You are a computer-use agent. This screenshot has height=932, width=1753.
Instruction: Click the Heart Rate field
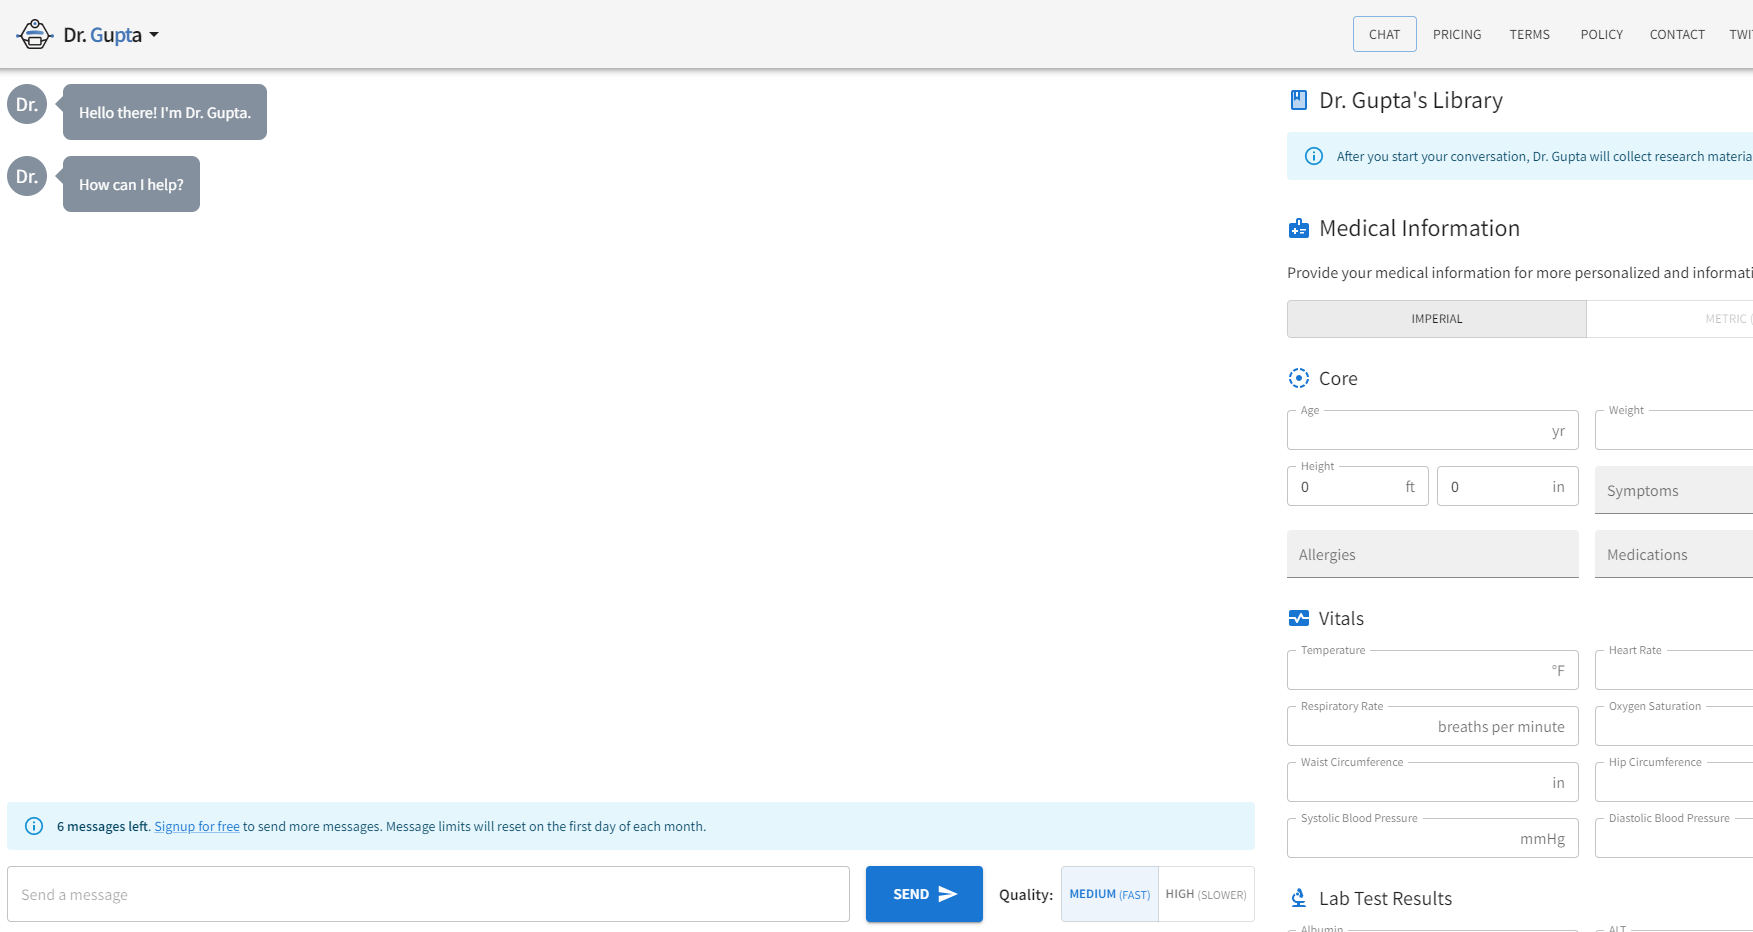click(1674, 670)
